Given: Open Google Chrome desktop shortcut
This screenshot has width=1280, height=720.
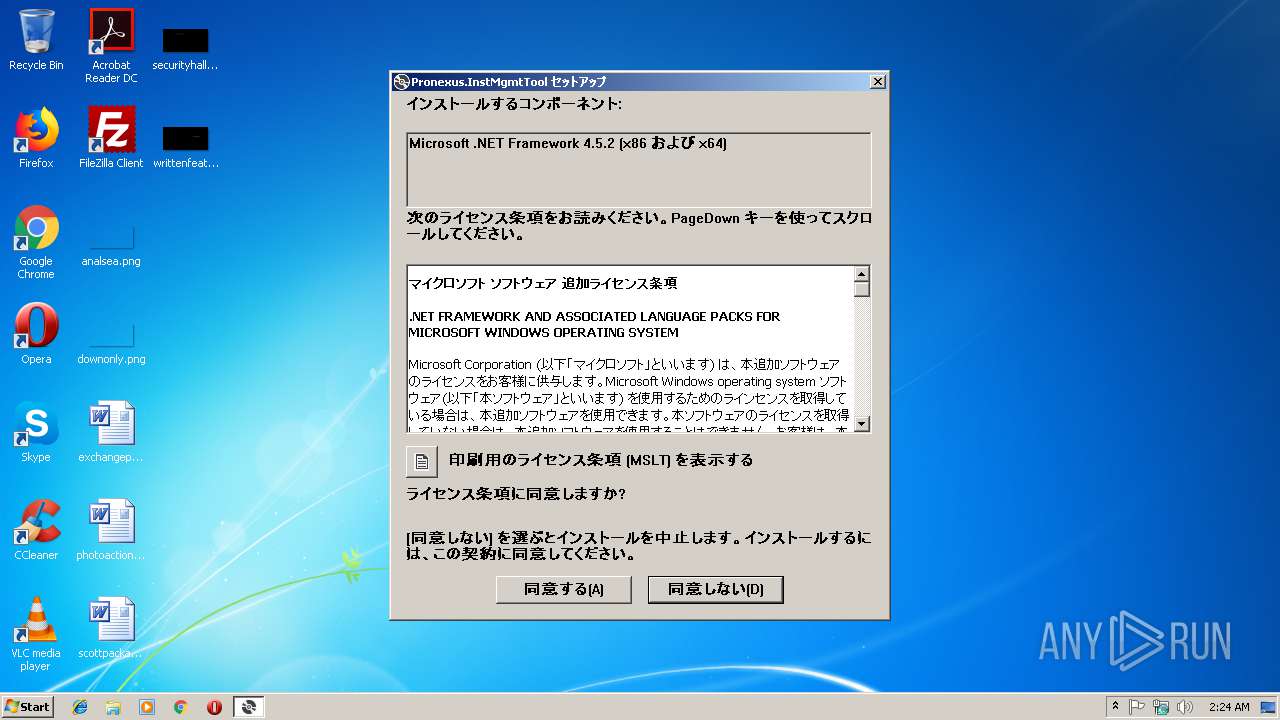Looking at the screenshot, I should (36, 243).
